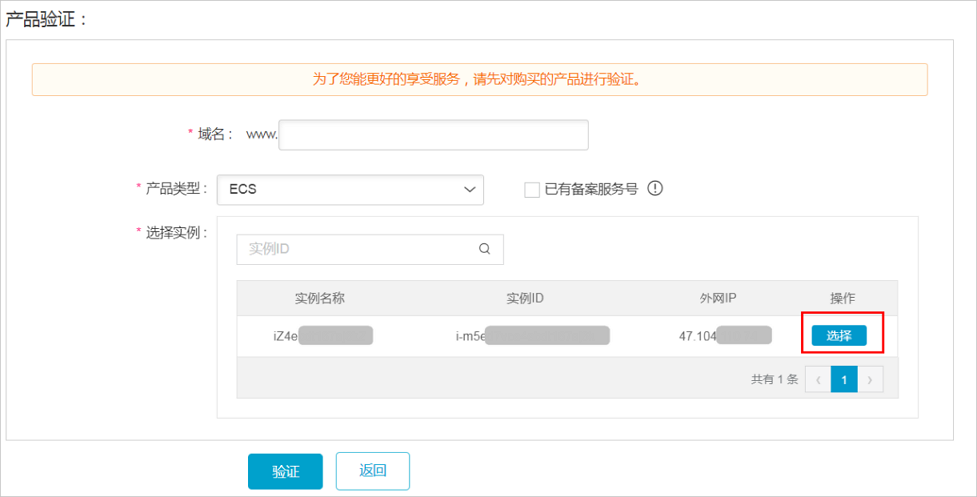Click the blue 验证 button

[x=285, y=471]
